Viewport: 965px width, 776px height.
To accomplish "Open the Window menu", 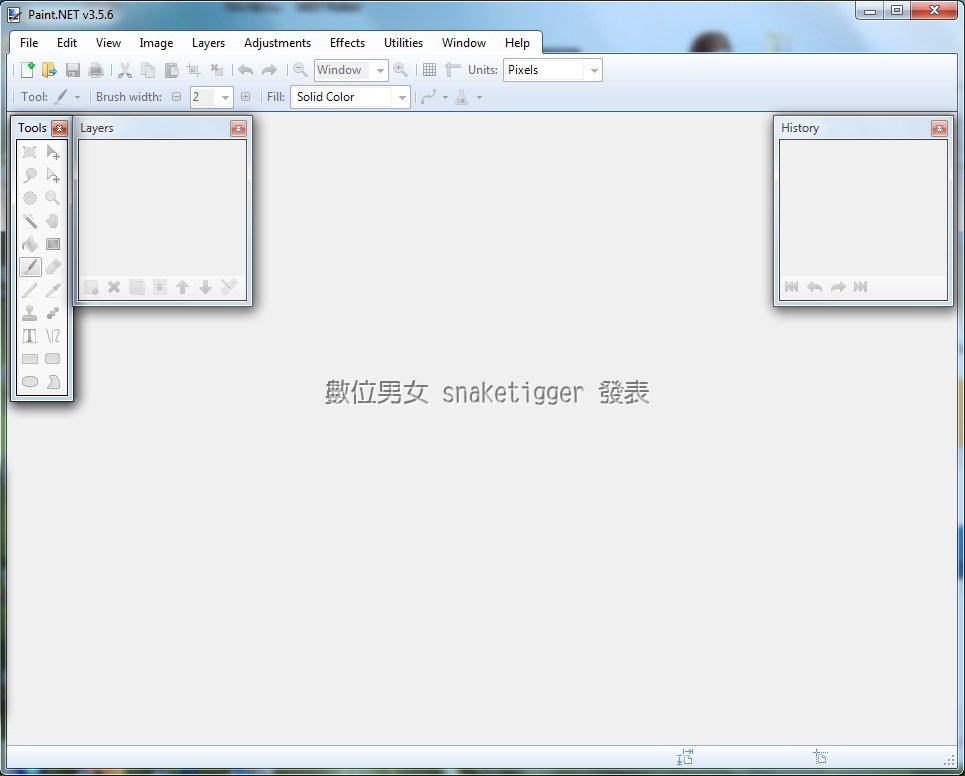I will pos(463,43).
